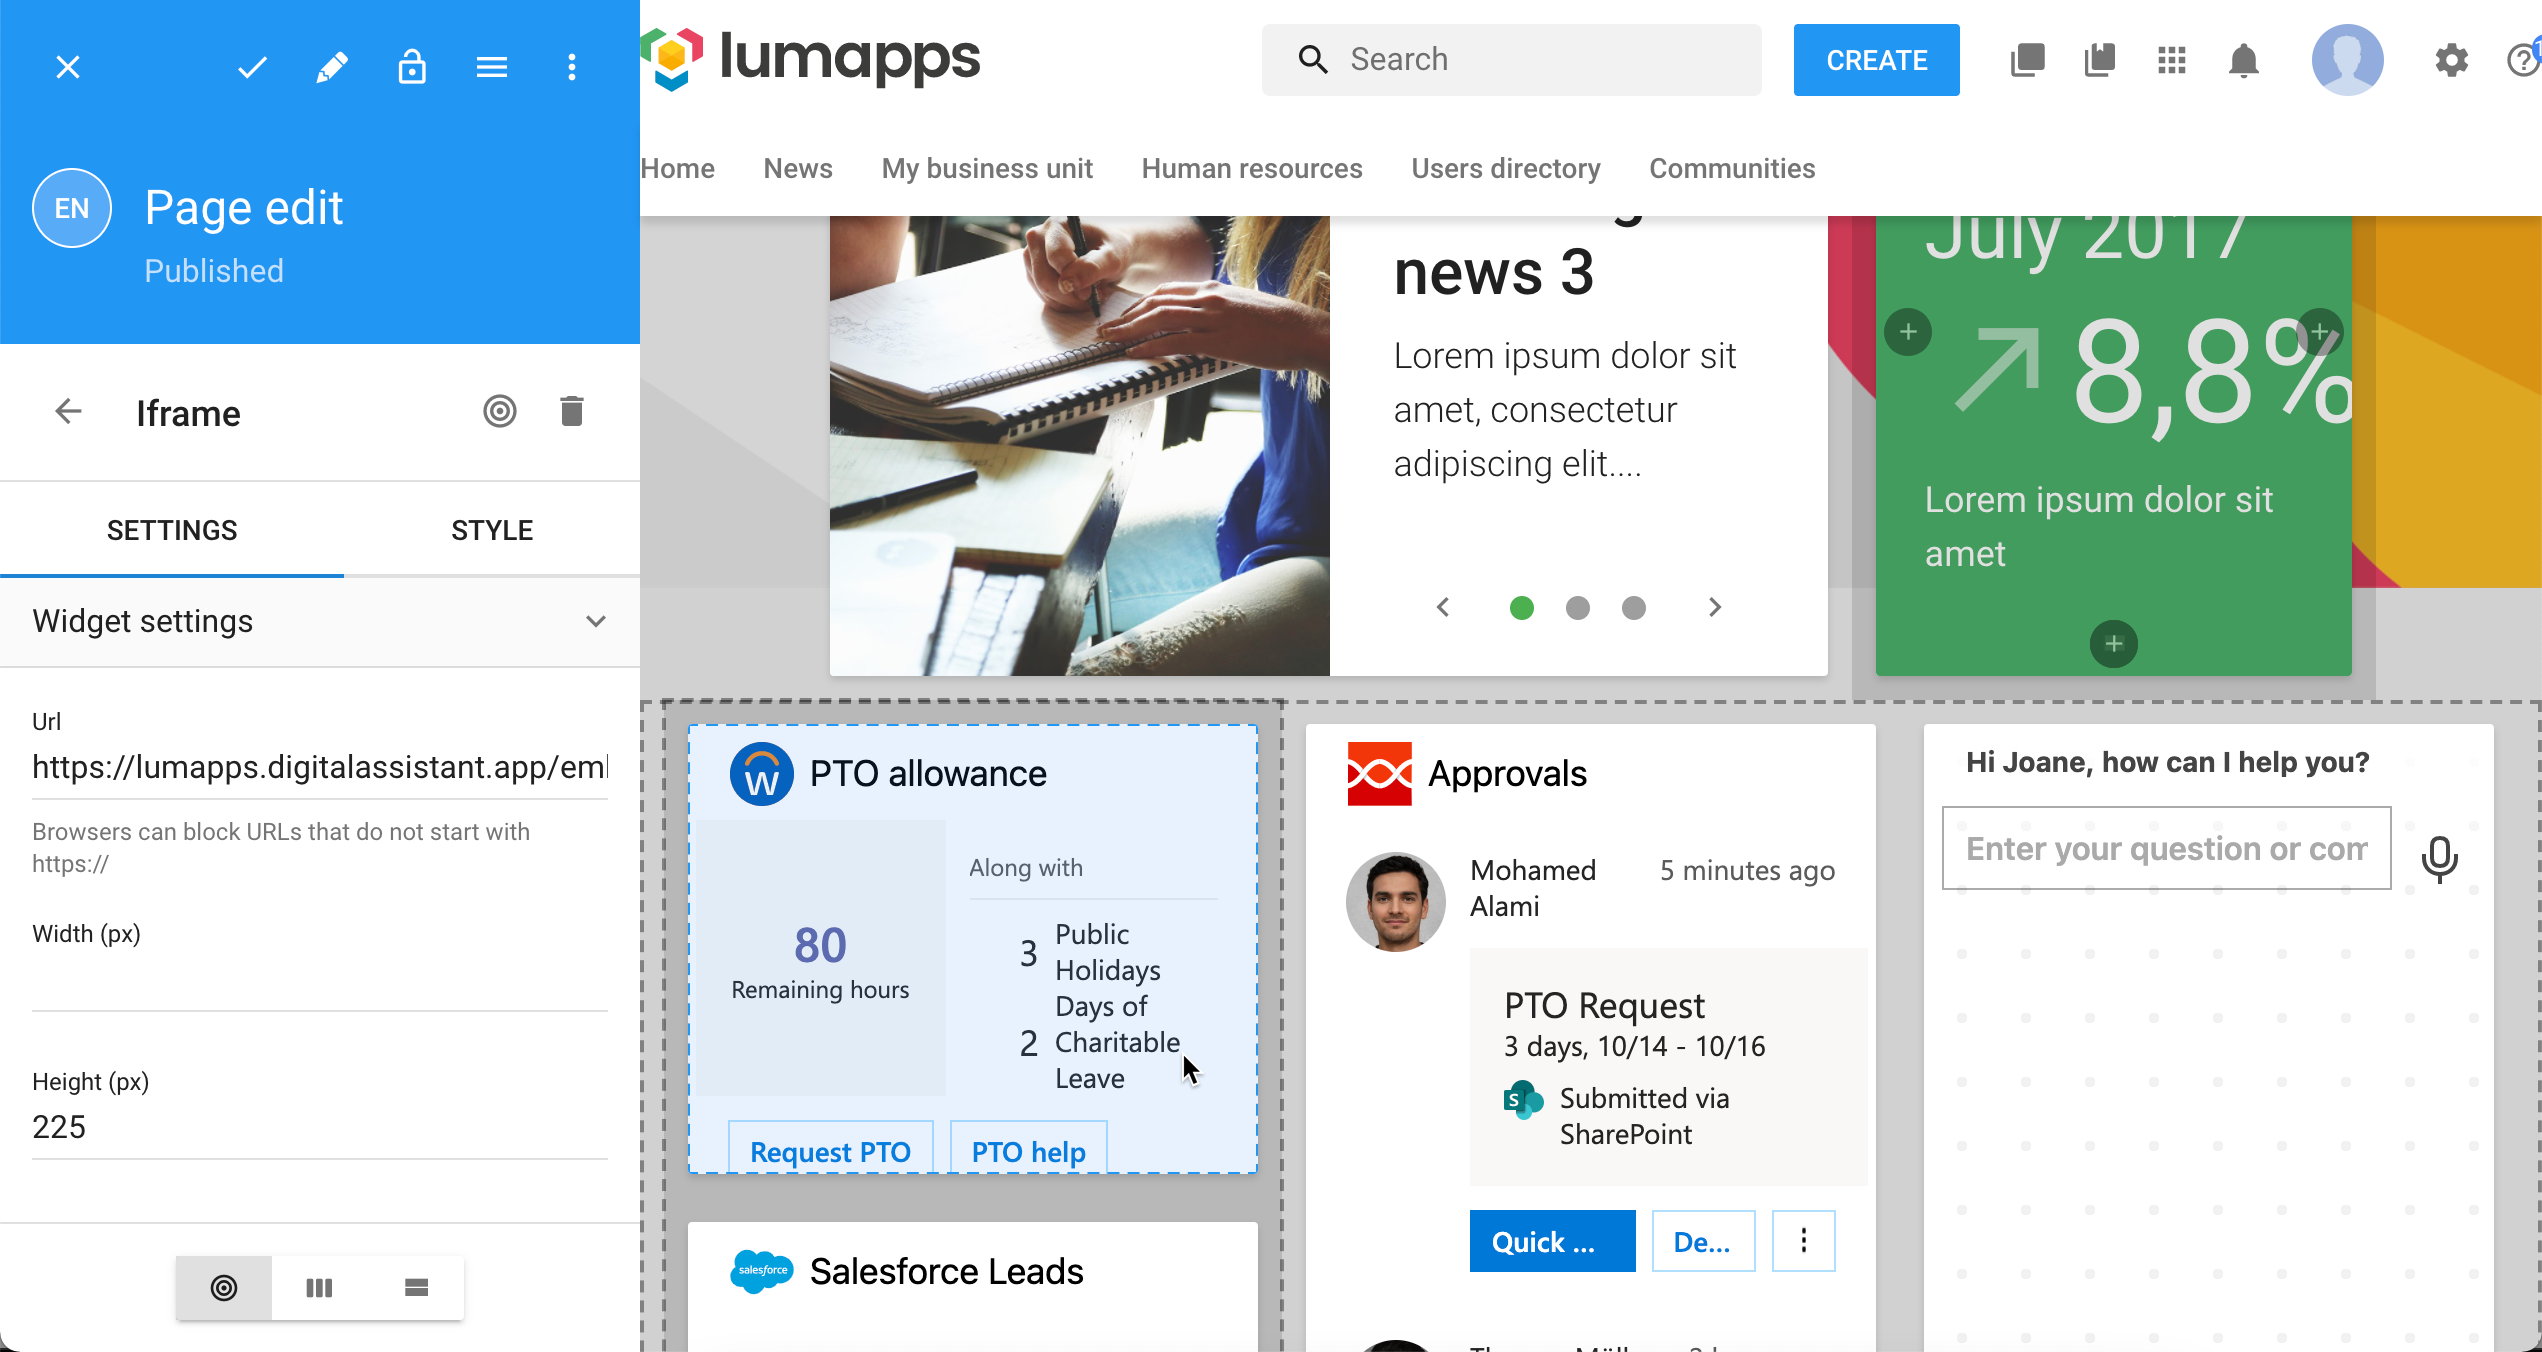The height and width of the screenshot is (1352, 2542).
Task: Switch to the STYLE tab
Action: click(x=491, y=530)
